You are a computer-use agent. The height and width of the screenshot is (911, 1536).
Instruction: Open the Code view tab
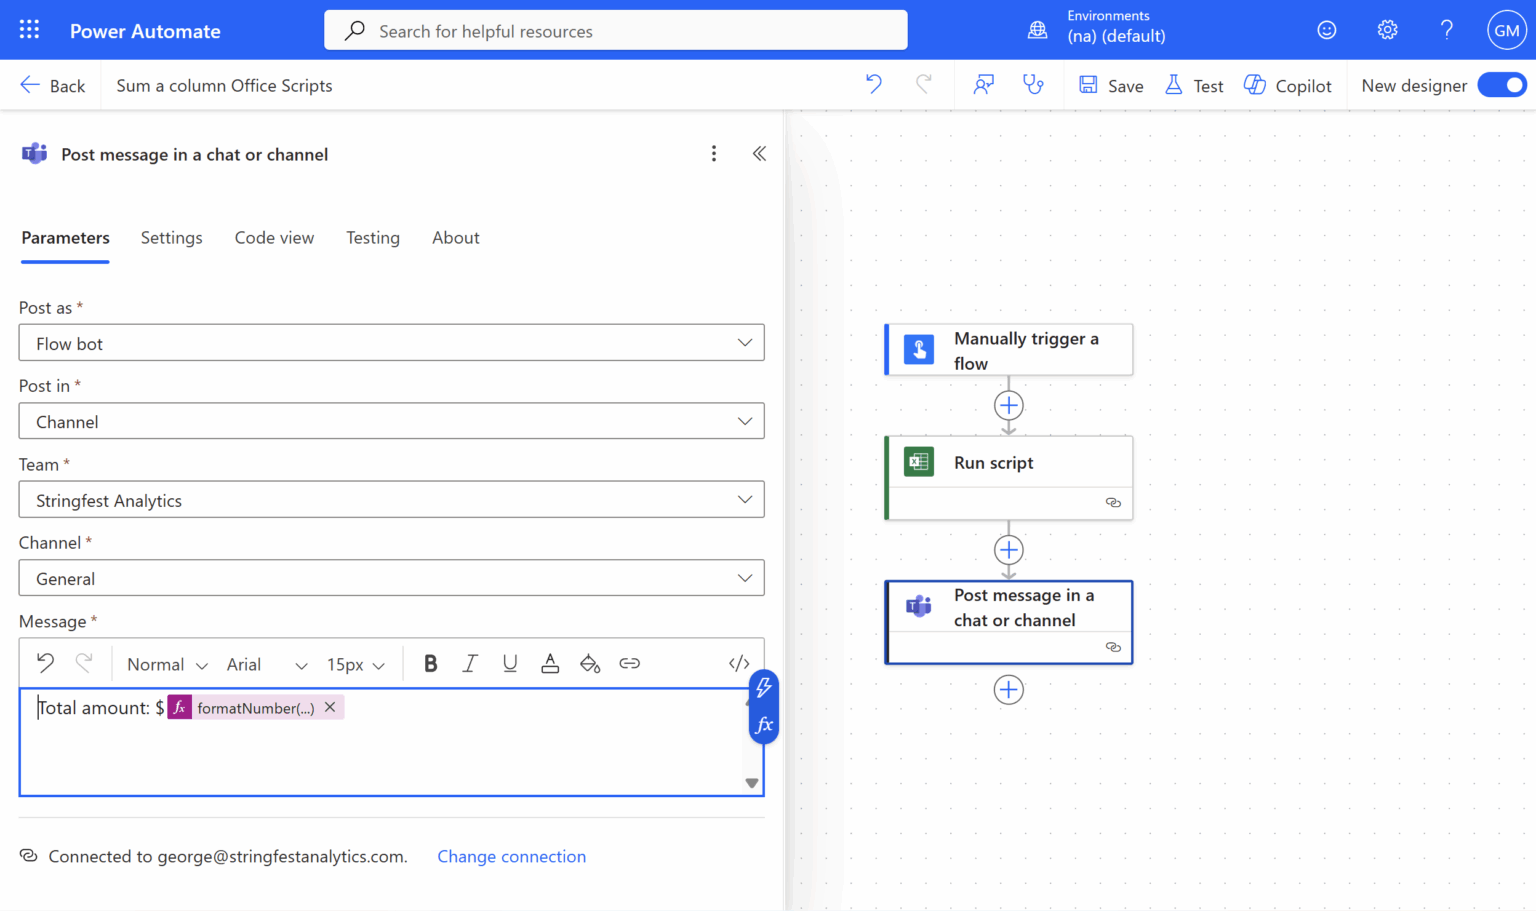(x=274, y=238)
